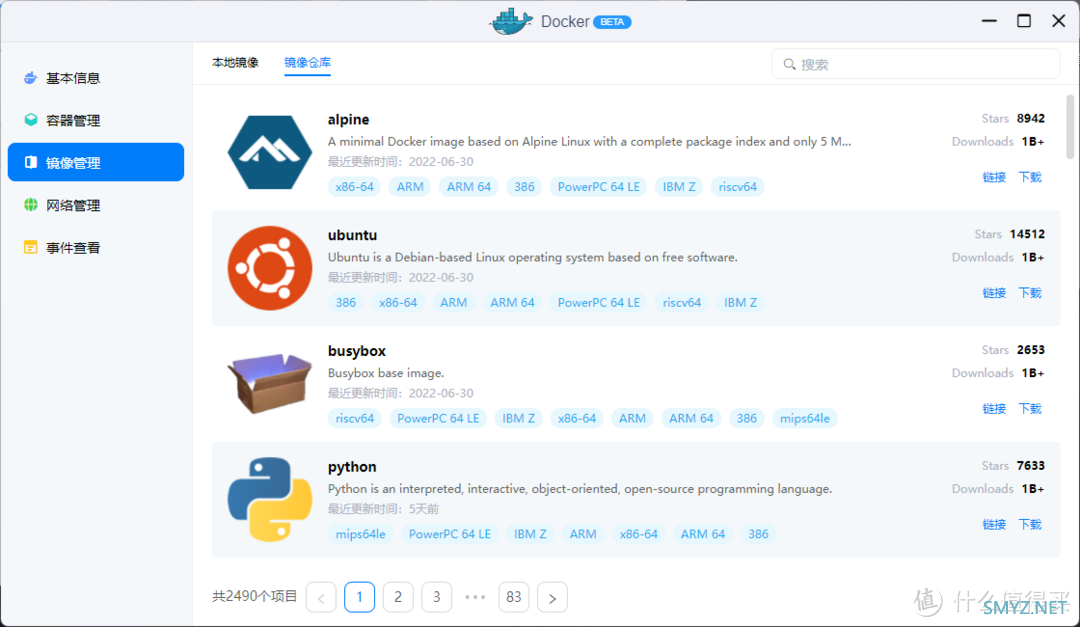Click alpine Stars count 8942

coord(1031,119)
